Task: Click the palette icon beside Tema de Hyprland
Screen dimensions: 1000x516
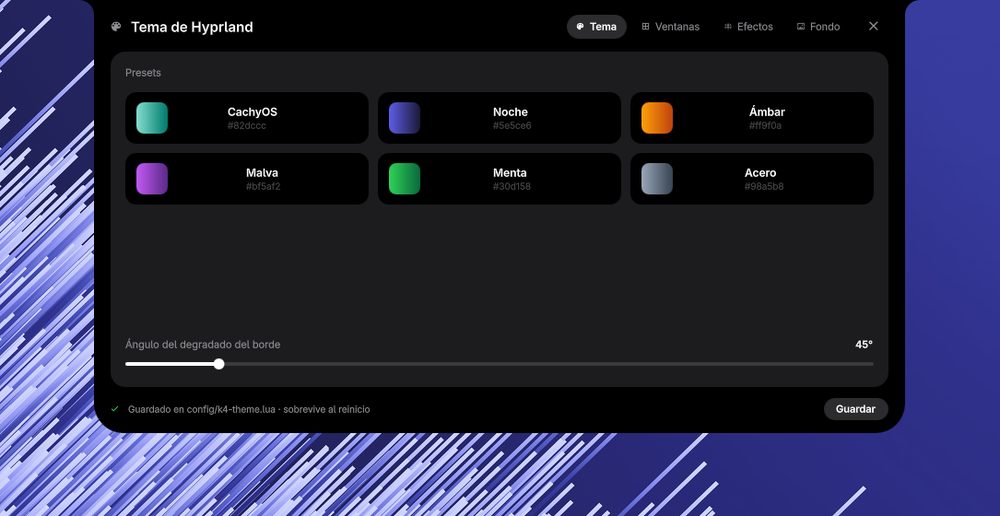Action: 116,27
